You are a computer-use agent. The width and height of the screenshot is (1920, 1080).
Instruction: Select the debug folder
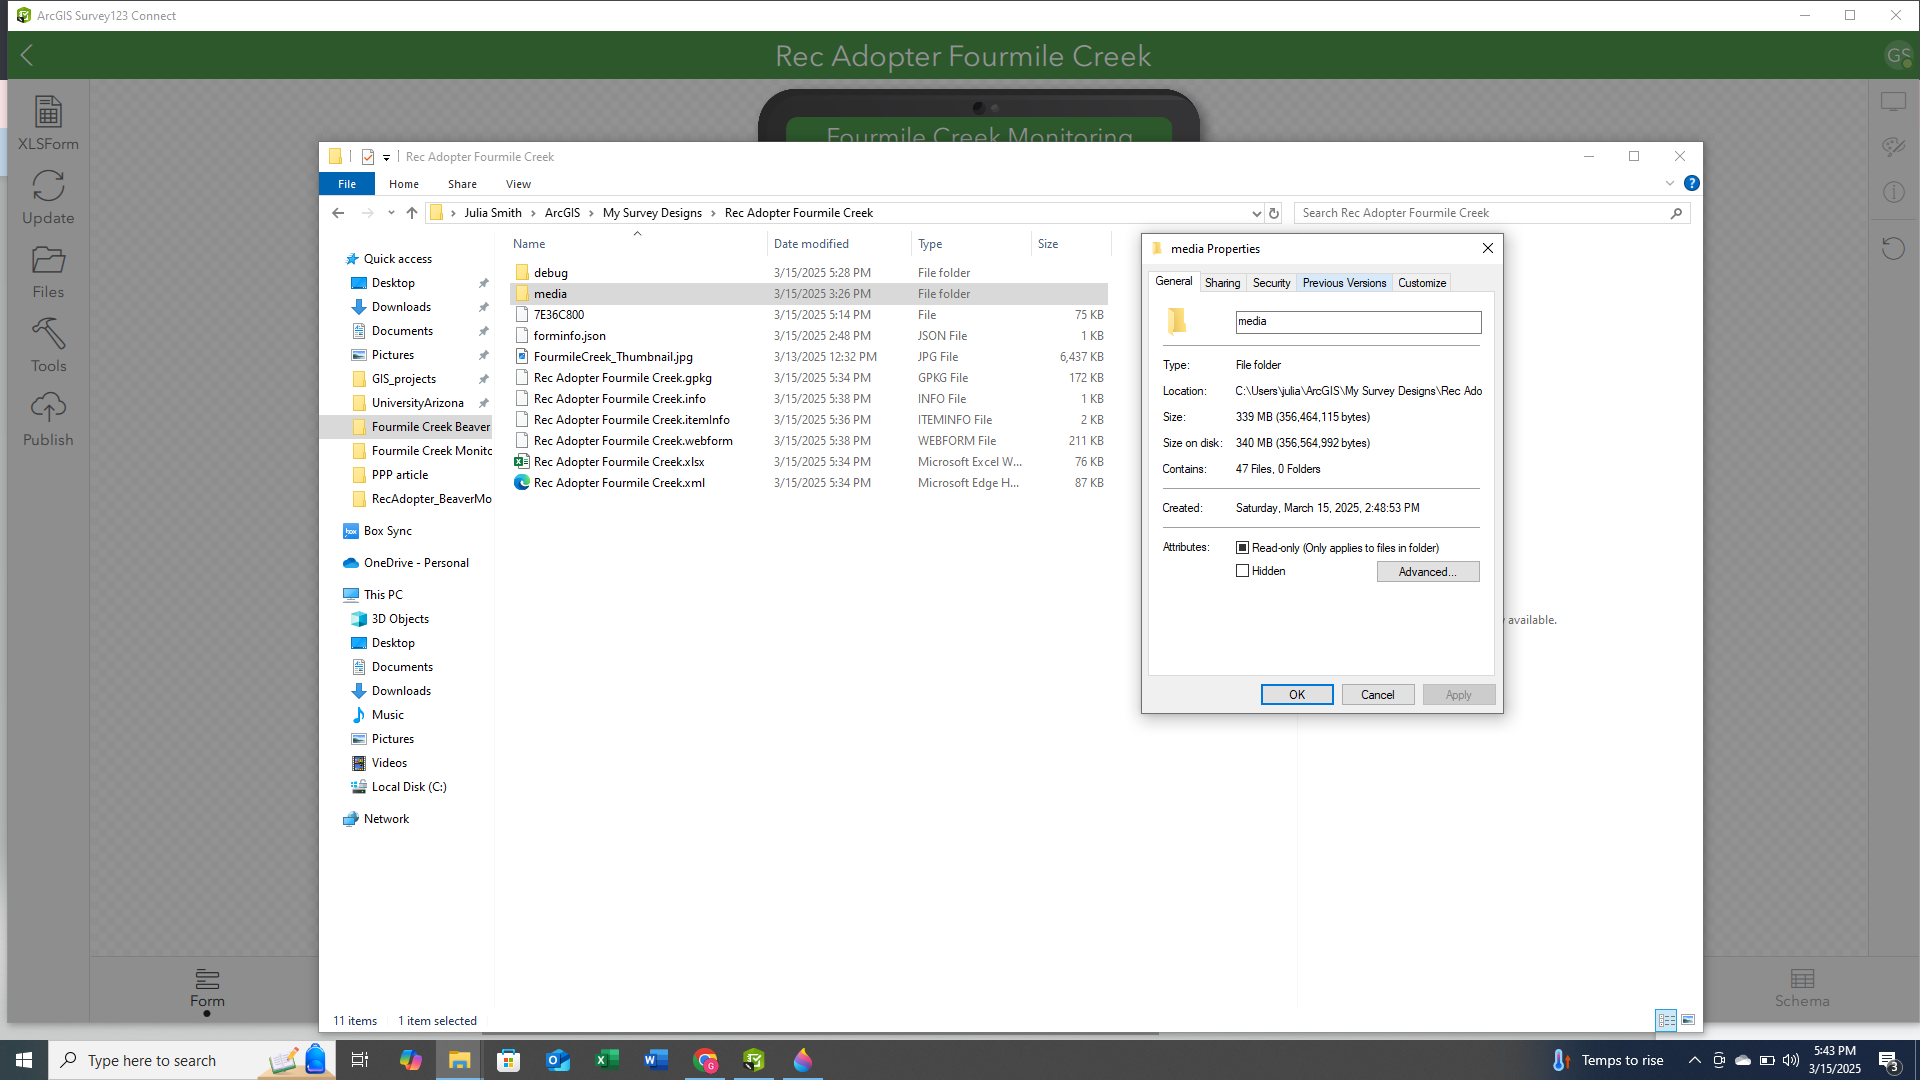(x=809, y=273)
